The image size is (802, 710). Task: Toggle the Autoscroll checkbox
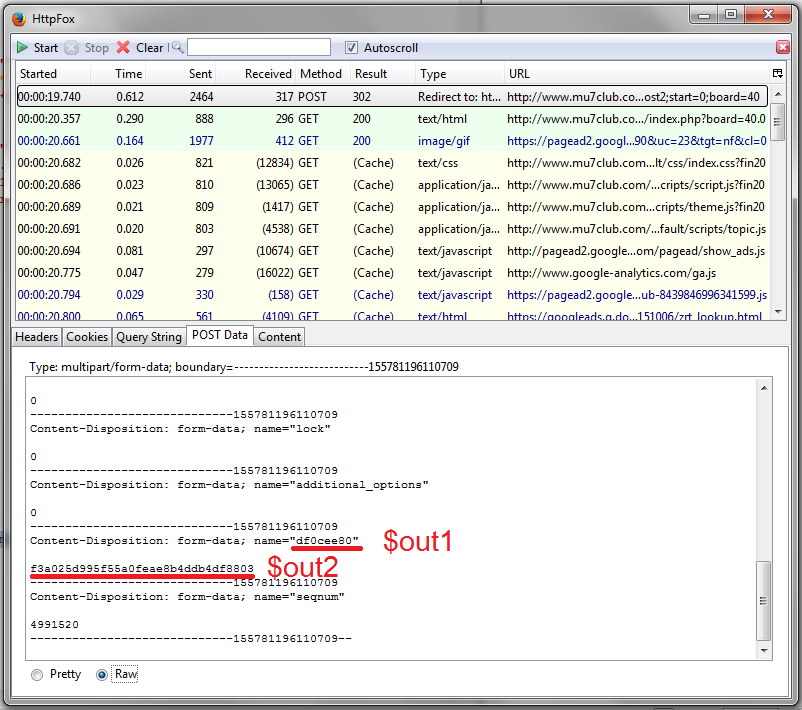(351, 48)
